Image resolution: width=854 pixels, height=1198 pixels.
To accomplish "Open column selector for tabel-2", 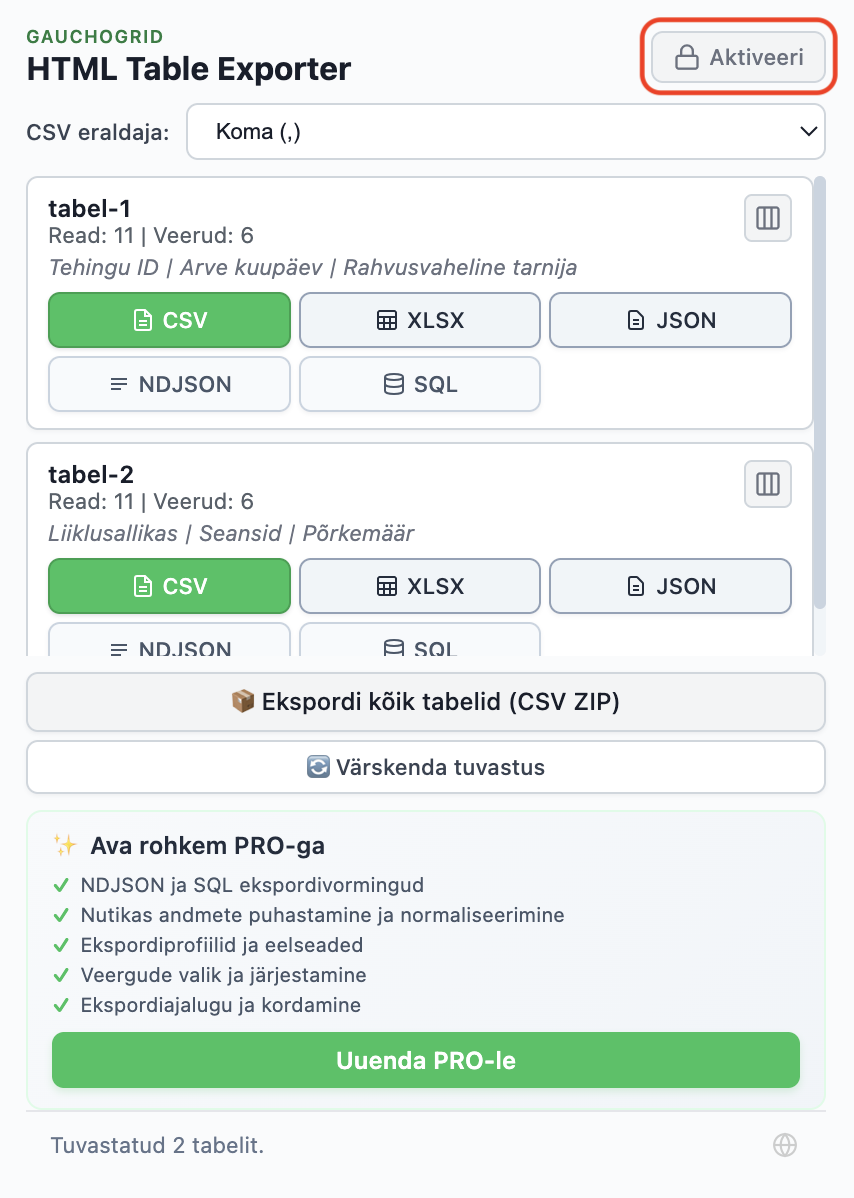I will pos(767,484).
